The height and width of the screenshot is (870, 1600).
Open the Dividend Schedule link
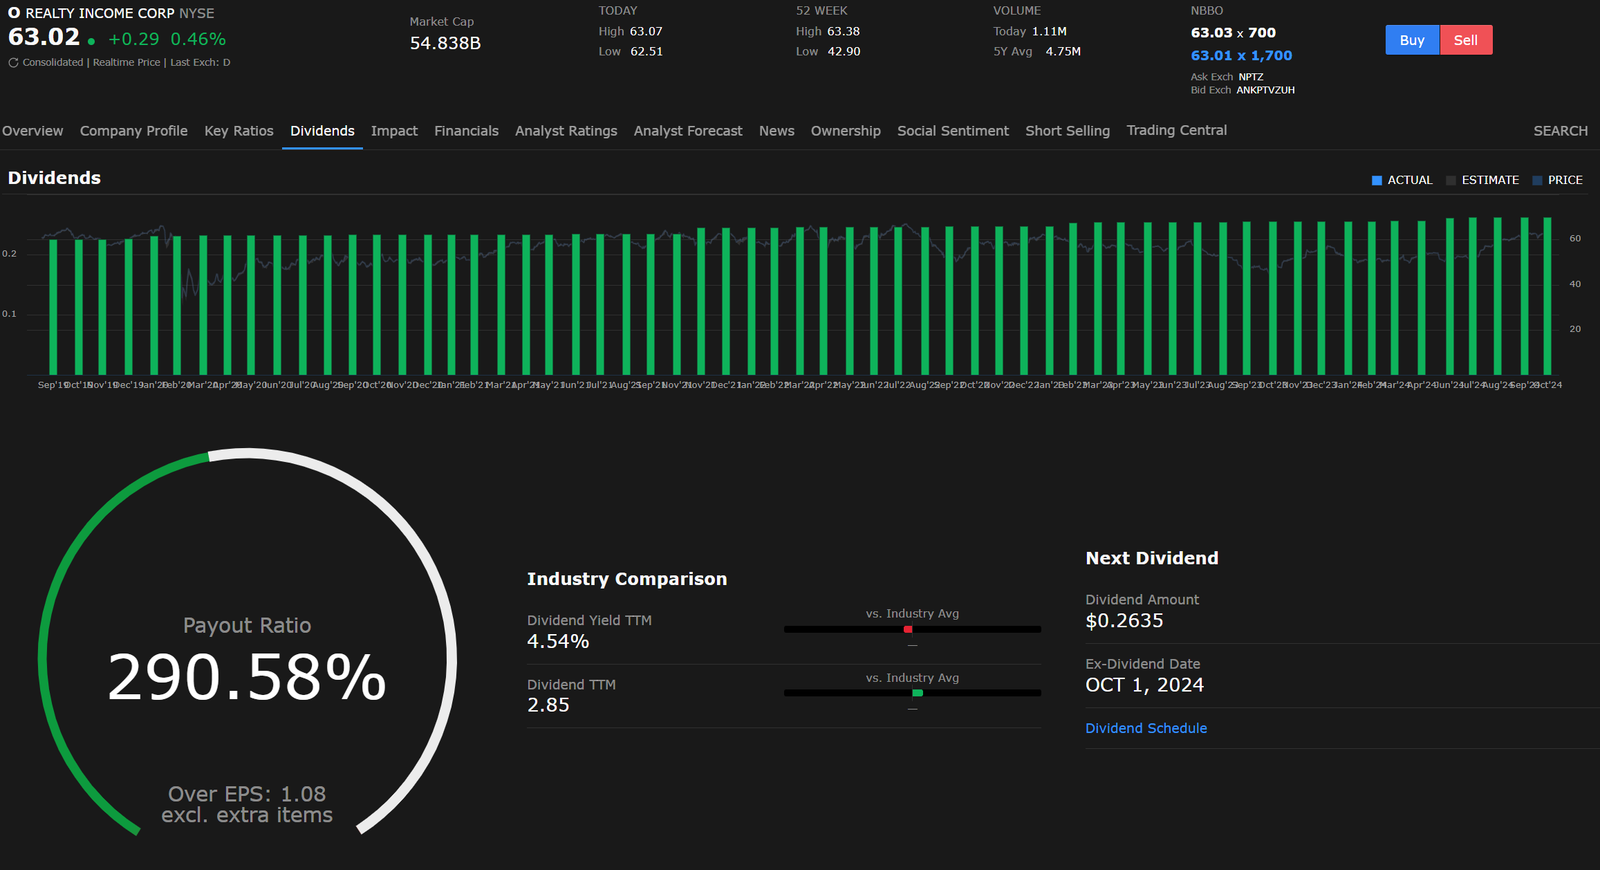[1146, 729]
